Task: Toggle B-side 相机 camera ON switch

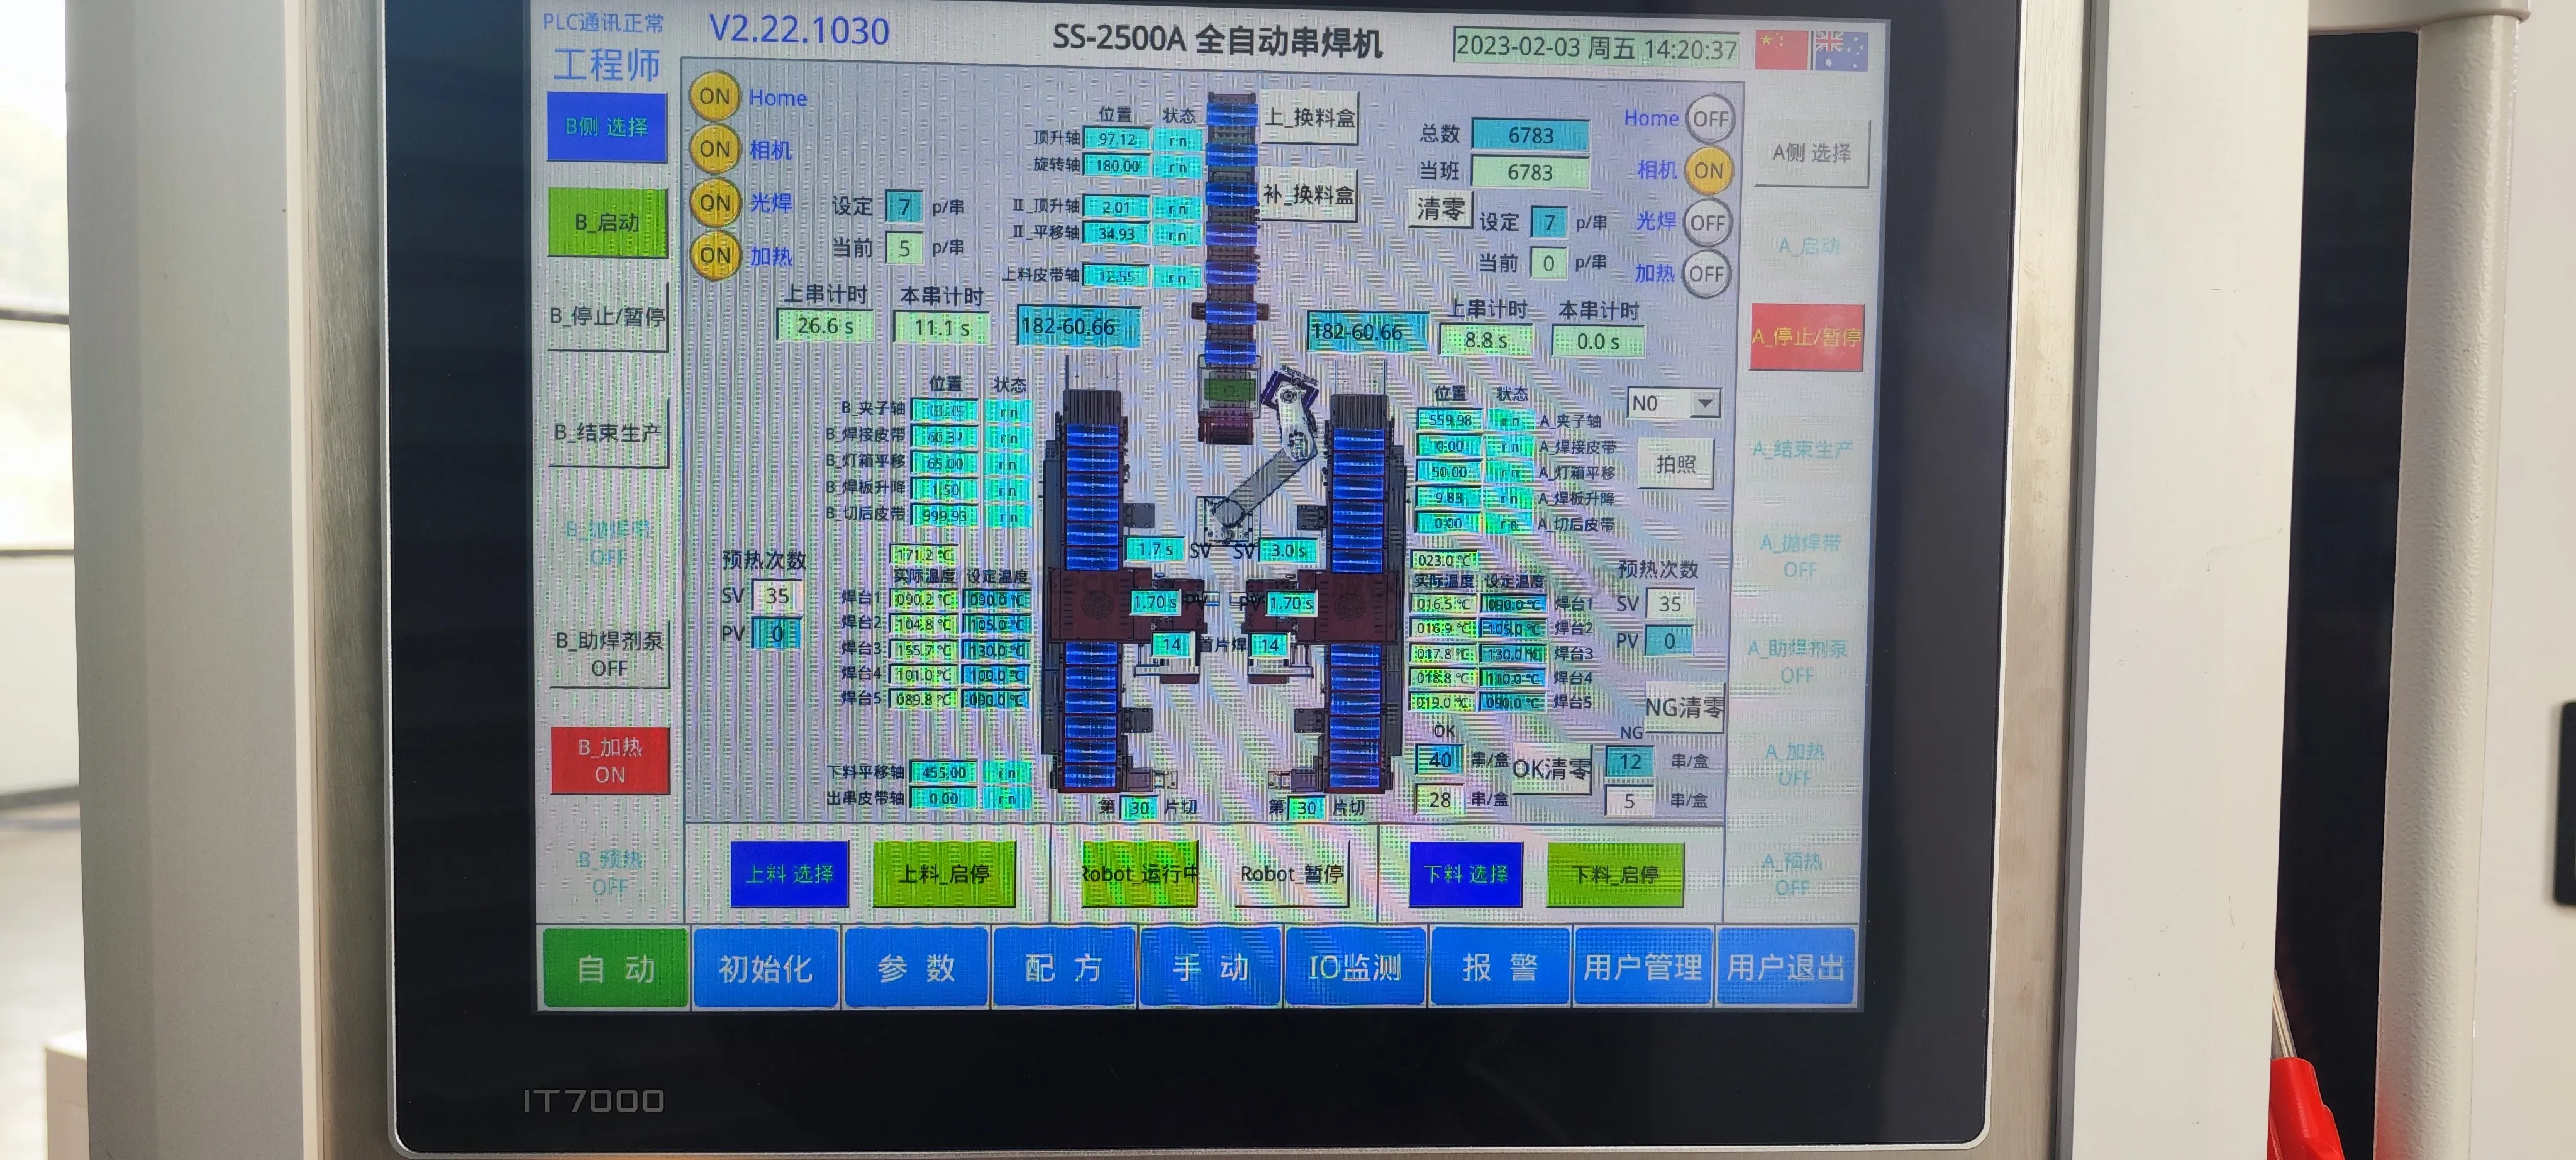Action: [x=714, y=150]
